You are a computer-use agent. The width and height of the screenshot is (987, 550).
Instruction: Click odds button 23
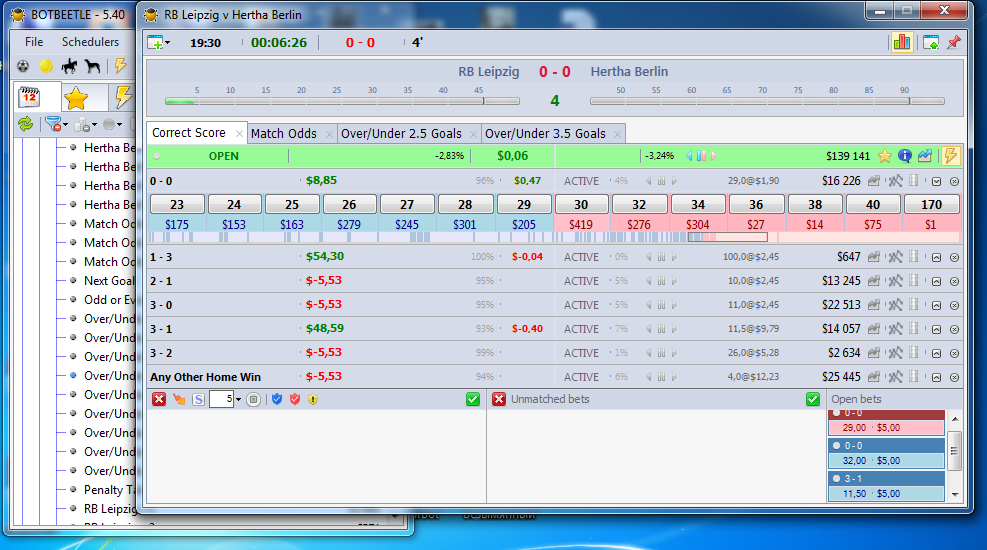click(x=178, y=205)
